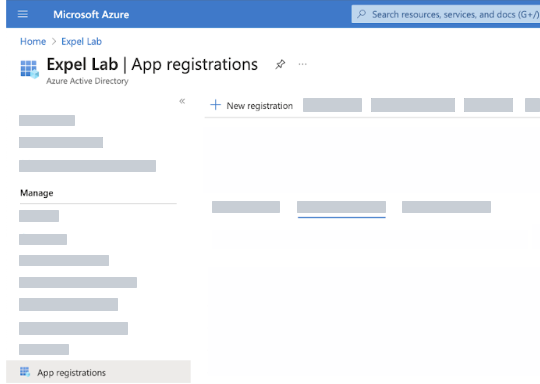This screenshot has height=384, width=540.
Task: Click the search magnifier icon
Action: click(361, 14)
